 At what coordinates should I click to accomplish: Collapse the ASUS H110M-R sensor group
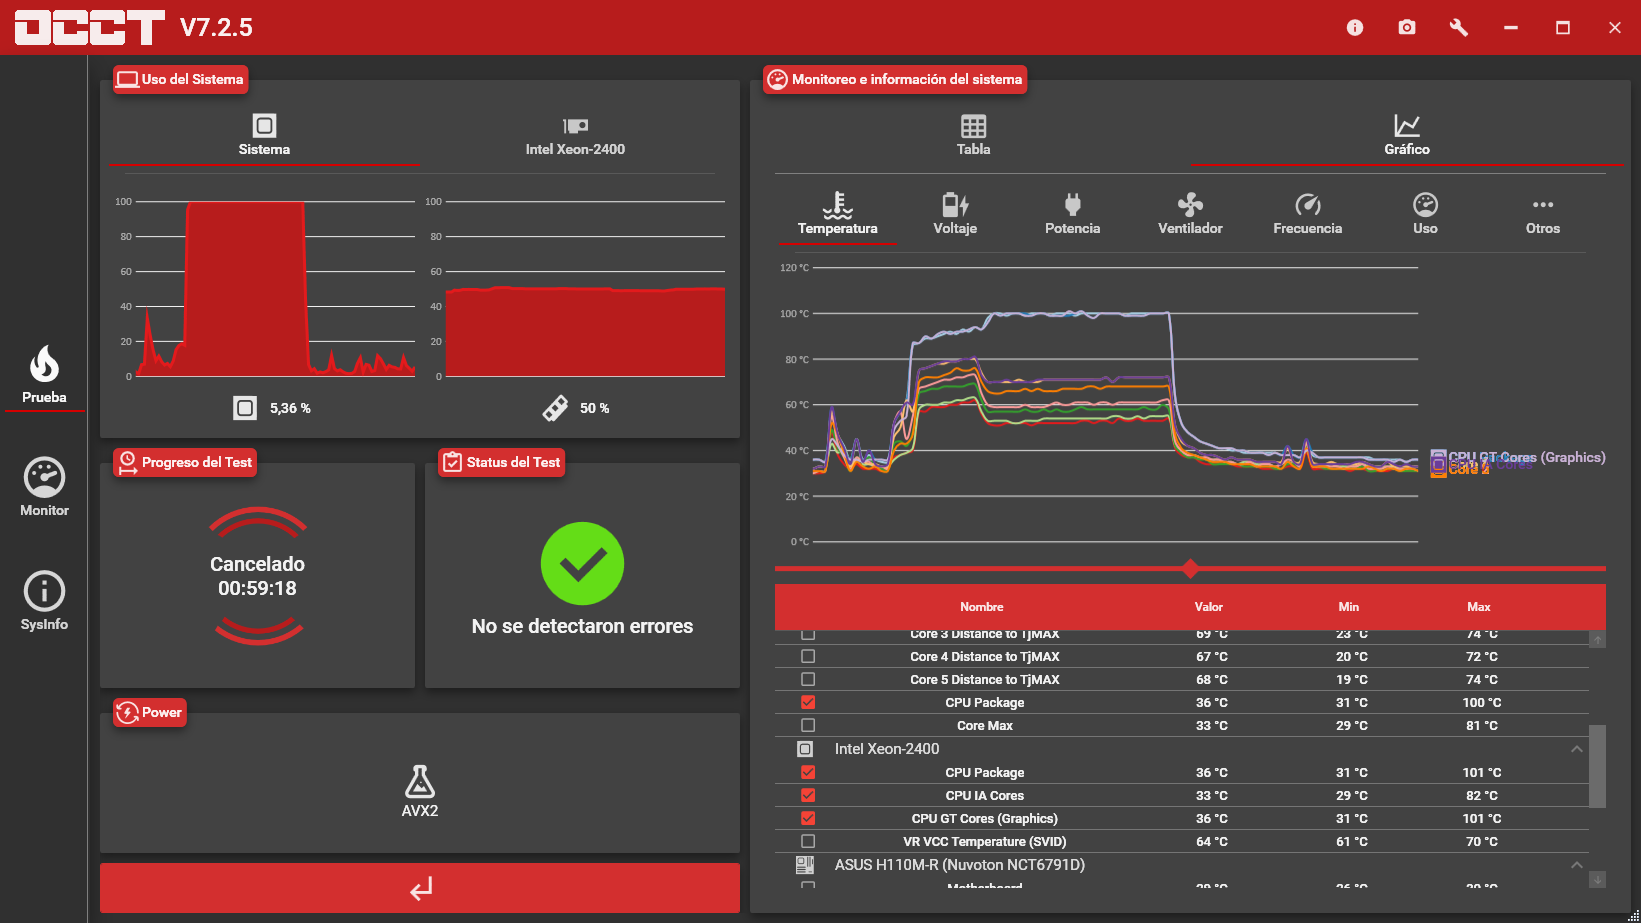(1577, 865)
